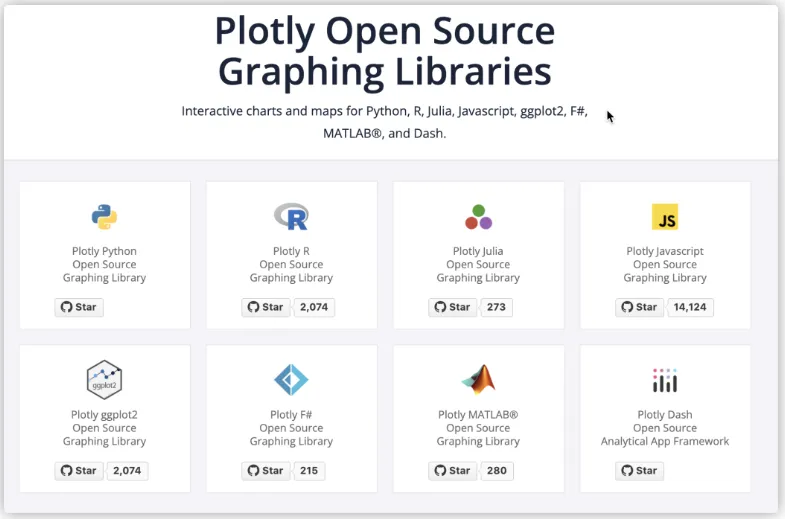Star the Plotly F# repository
Viewport: 785px width, 519px height.
266,470
